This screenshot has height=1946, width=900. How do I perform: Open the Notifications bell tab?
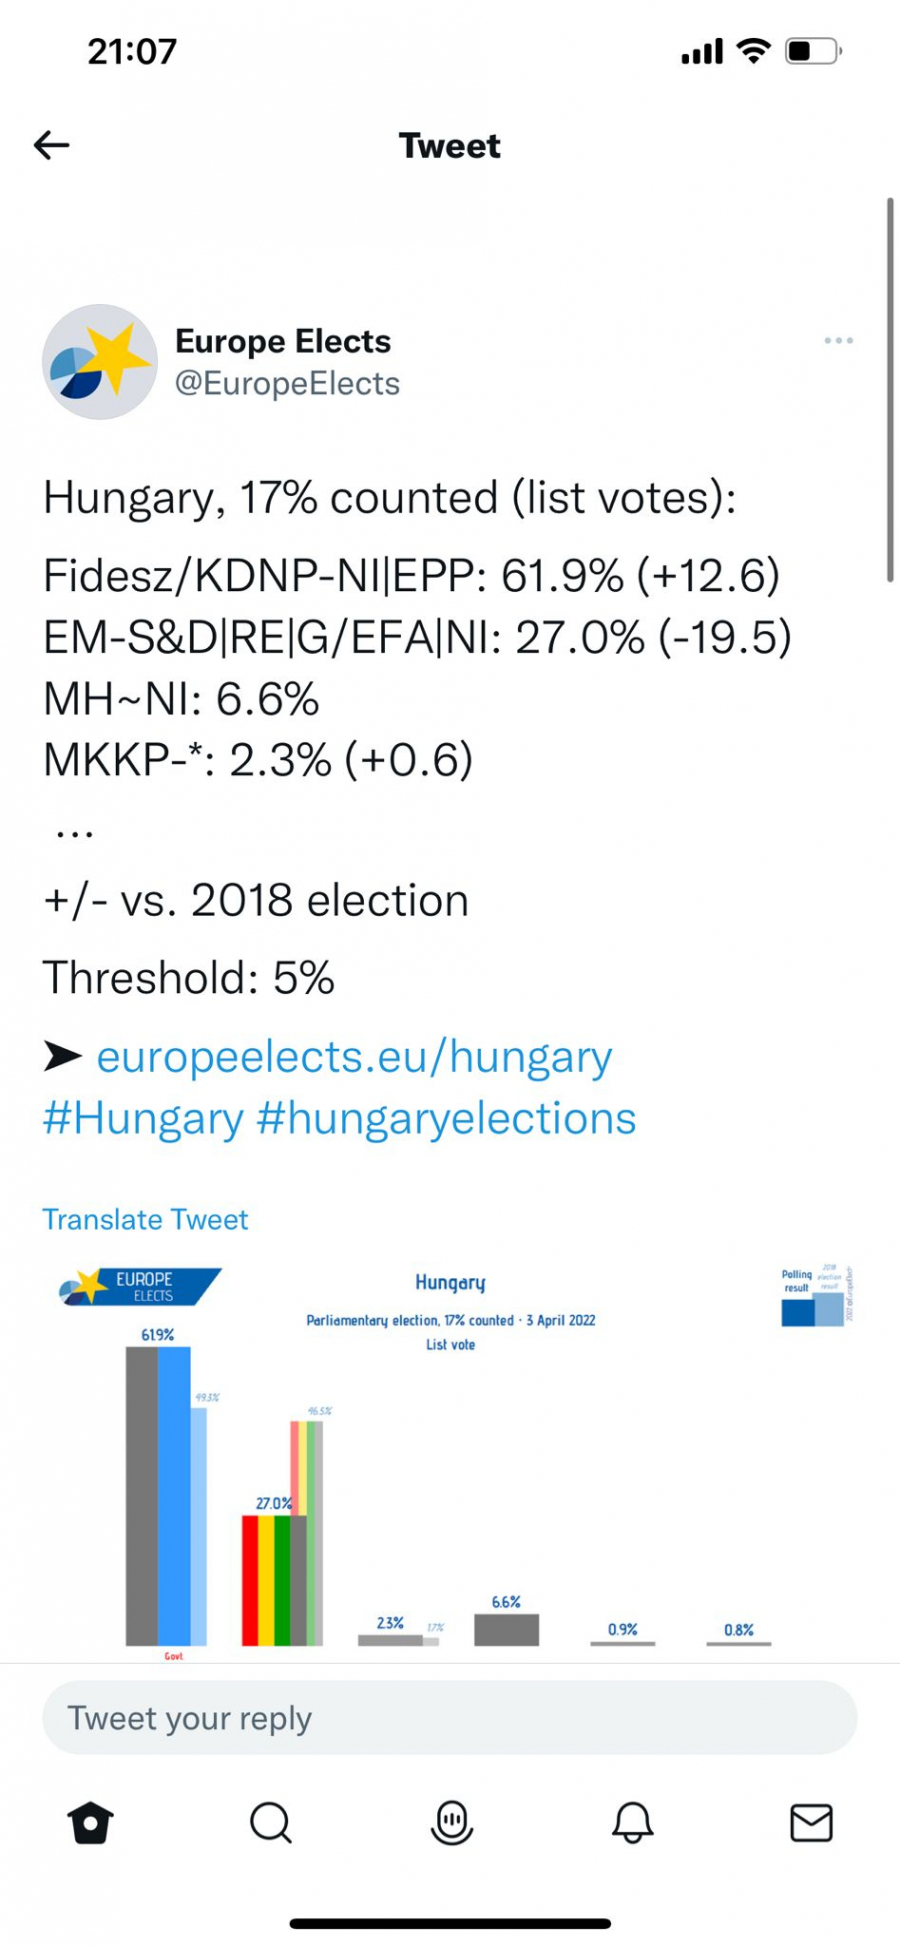click(x=632, y=1822)
